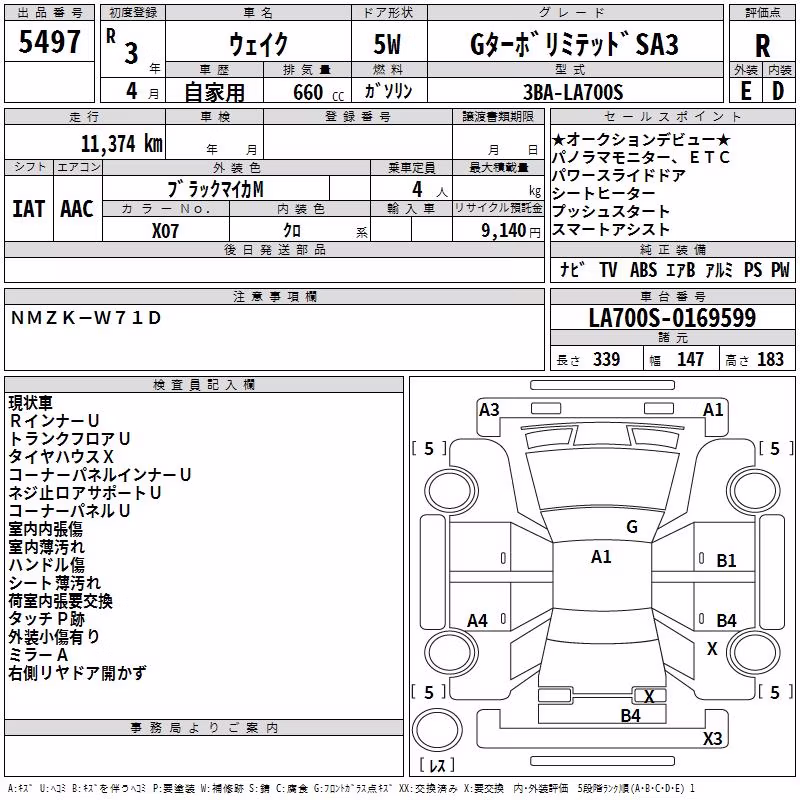
Task: Select ナビ in genuine equipment
Action: pyautogui.click(x=572, y=269)
